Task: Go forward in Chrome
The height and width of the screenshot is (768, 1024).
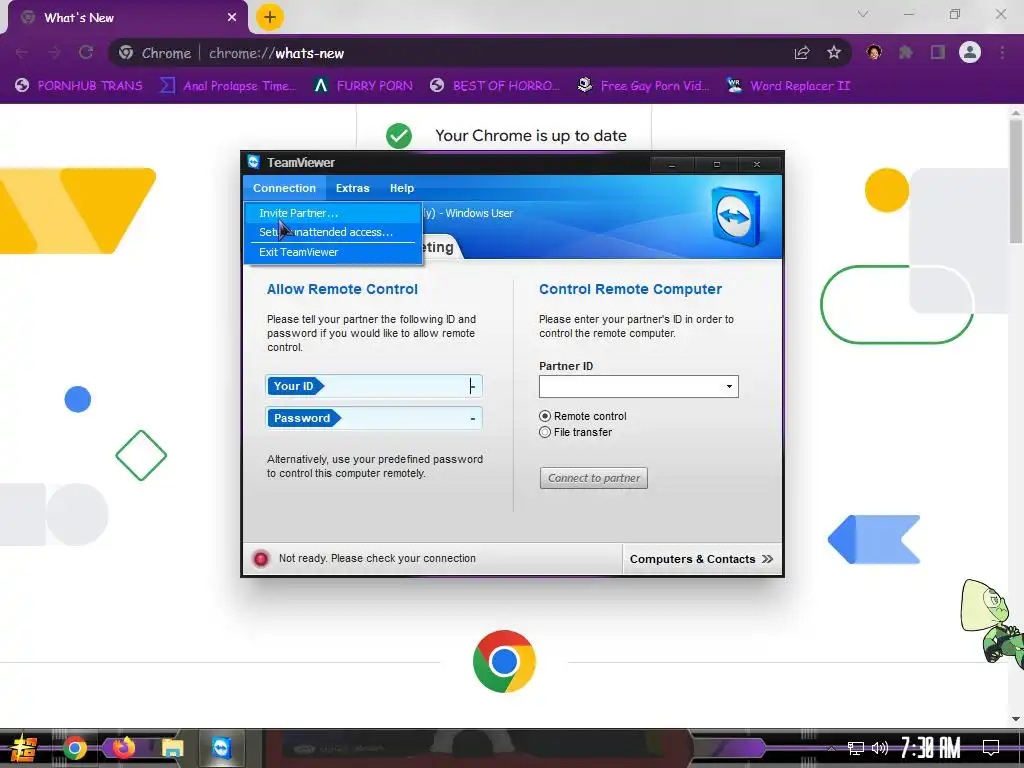Action: click(x=54, y=53)
